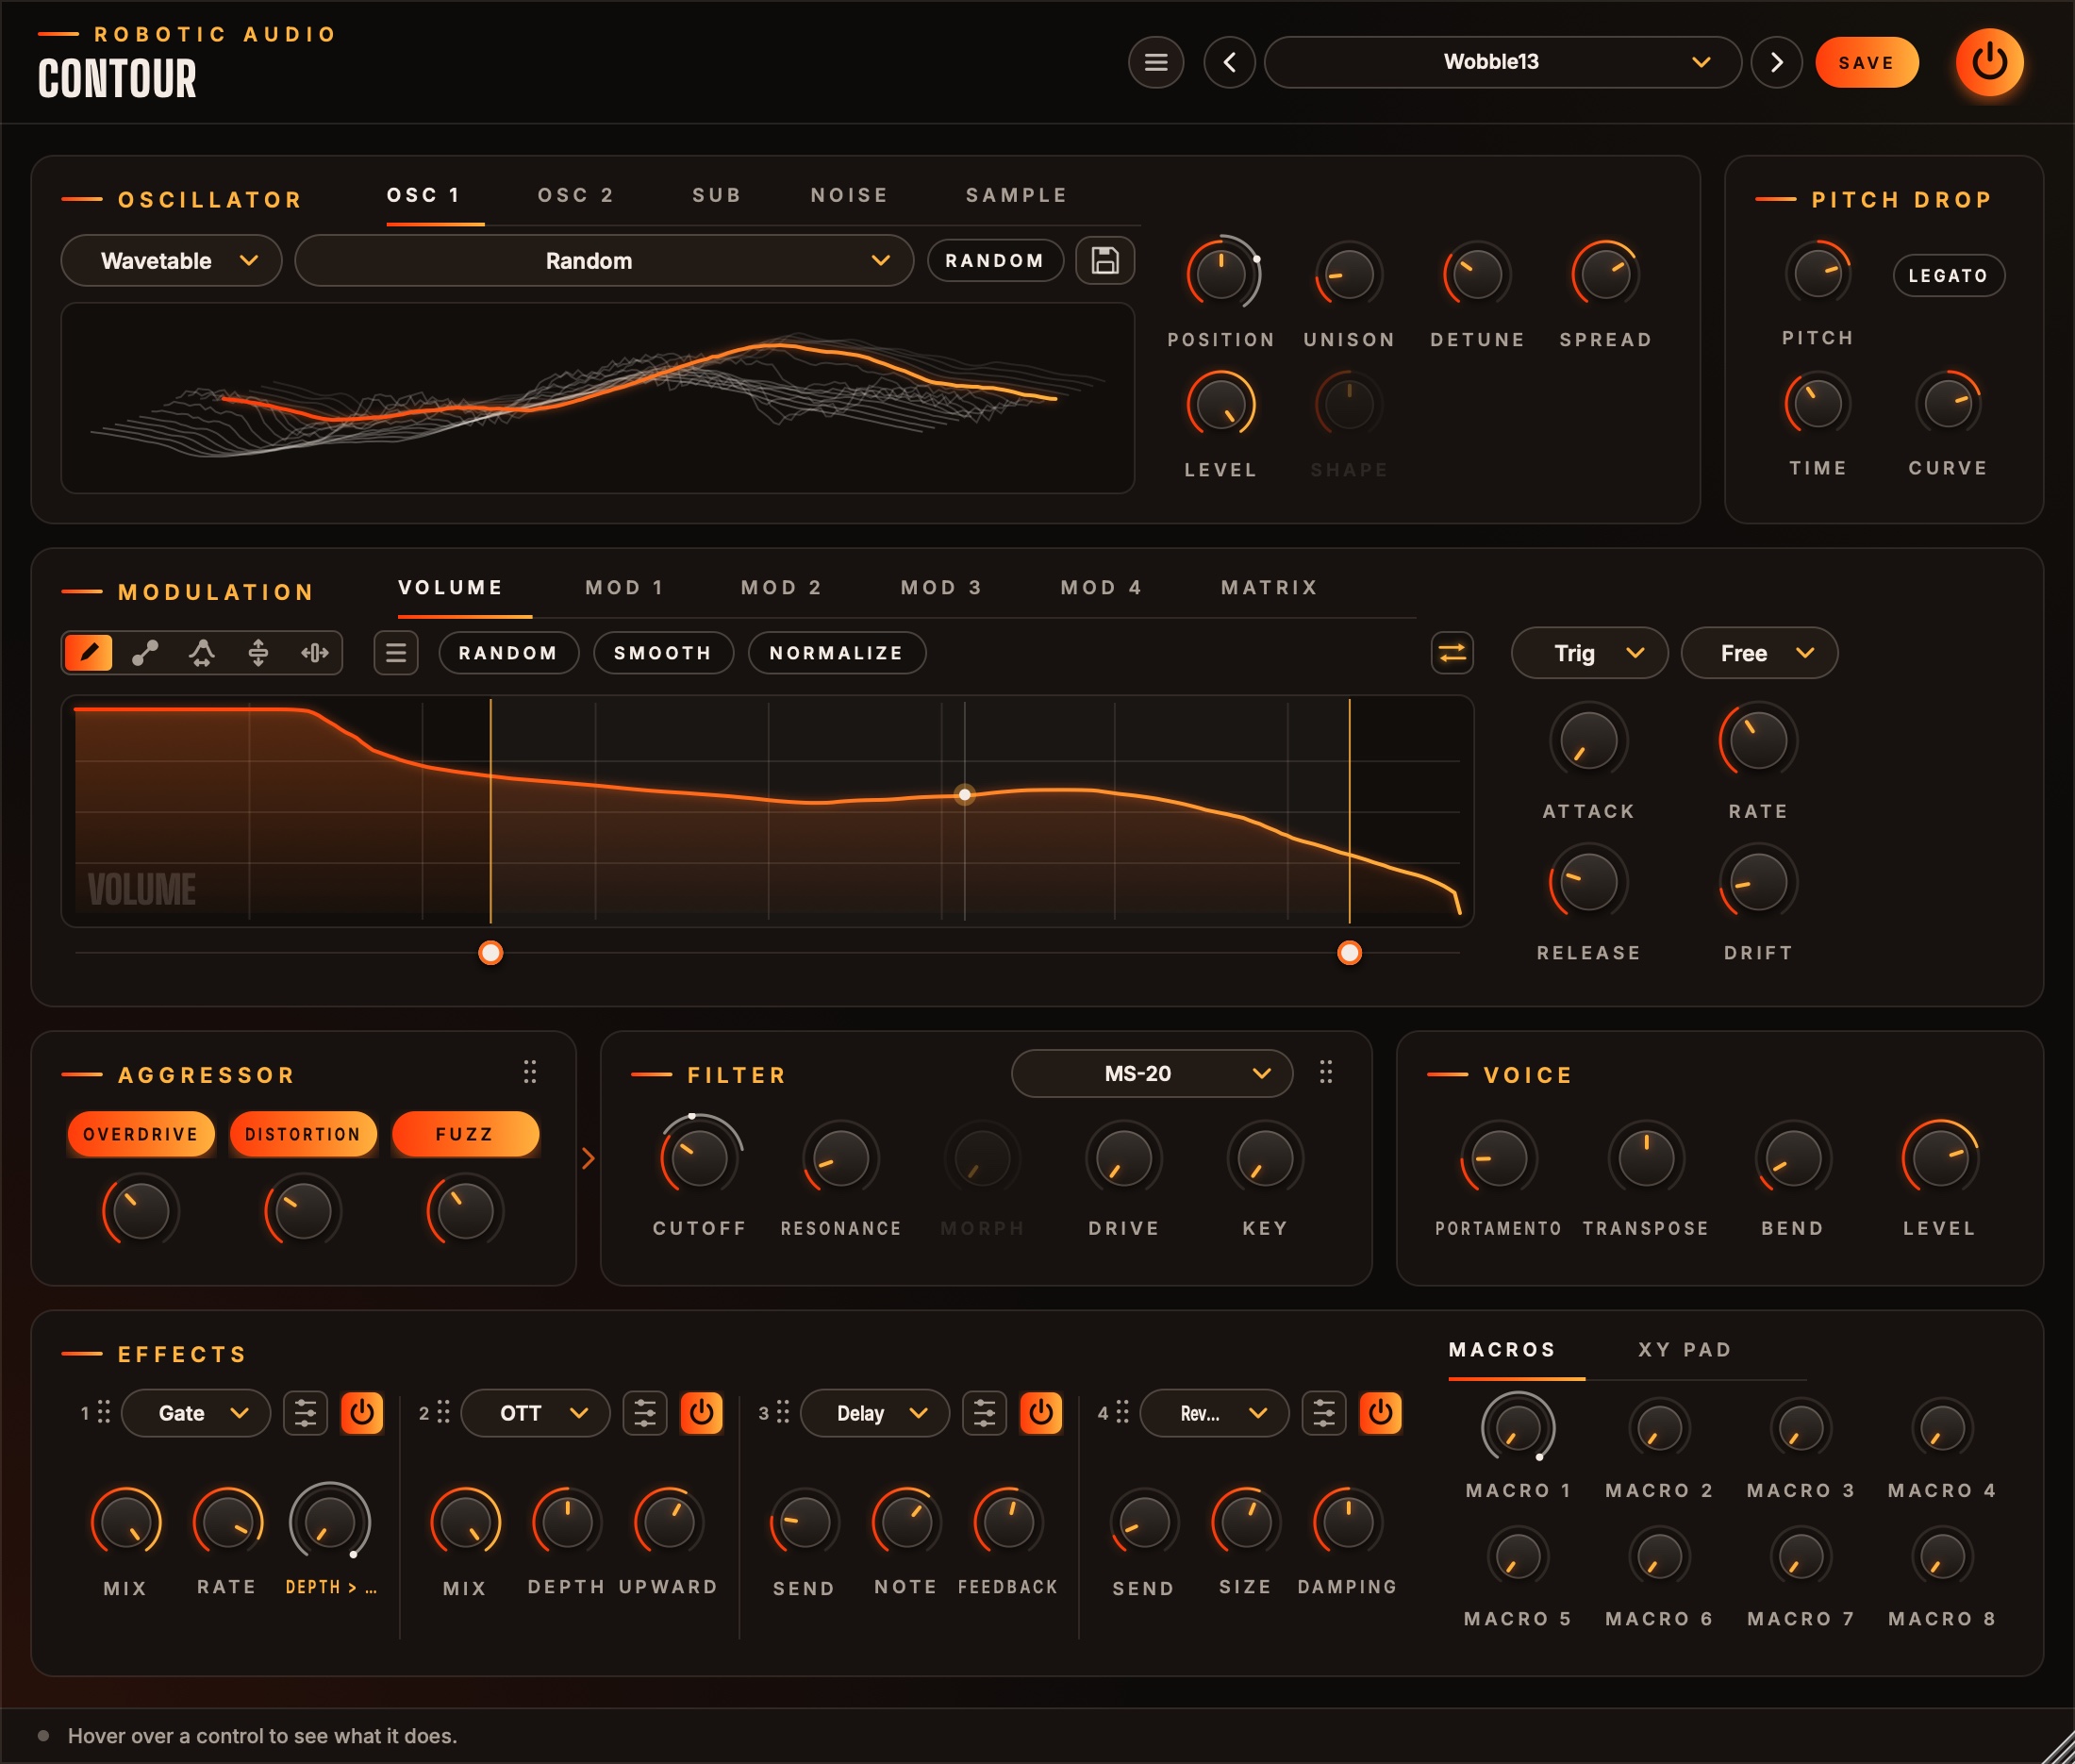
Task: Open the Wobble13 preset dropdown
Action: click(1502, 62)
